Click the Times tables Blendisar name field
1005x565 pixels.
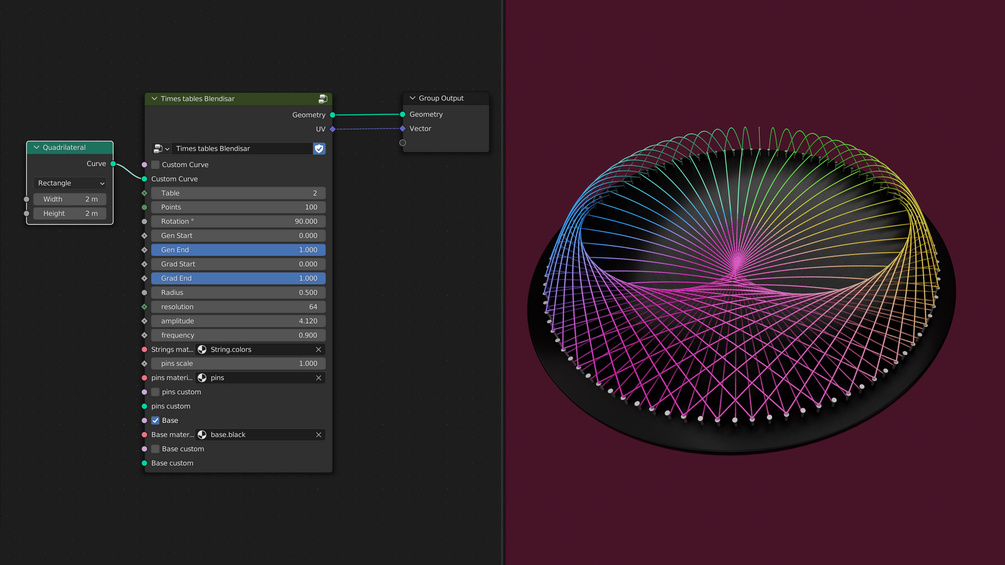click(x=242, y=149)
